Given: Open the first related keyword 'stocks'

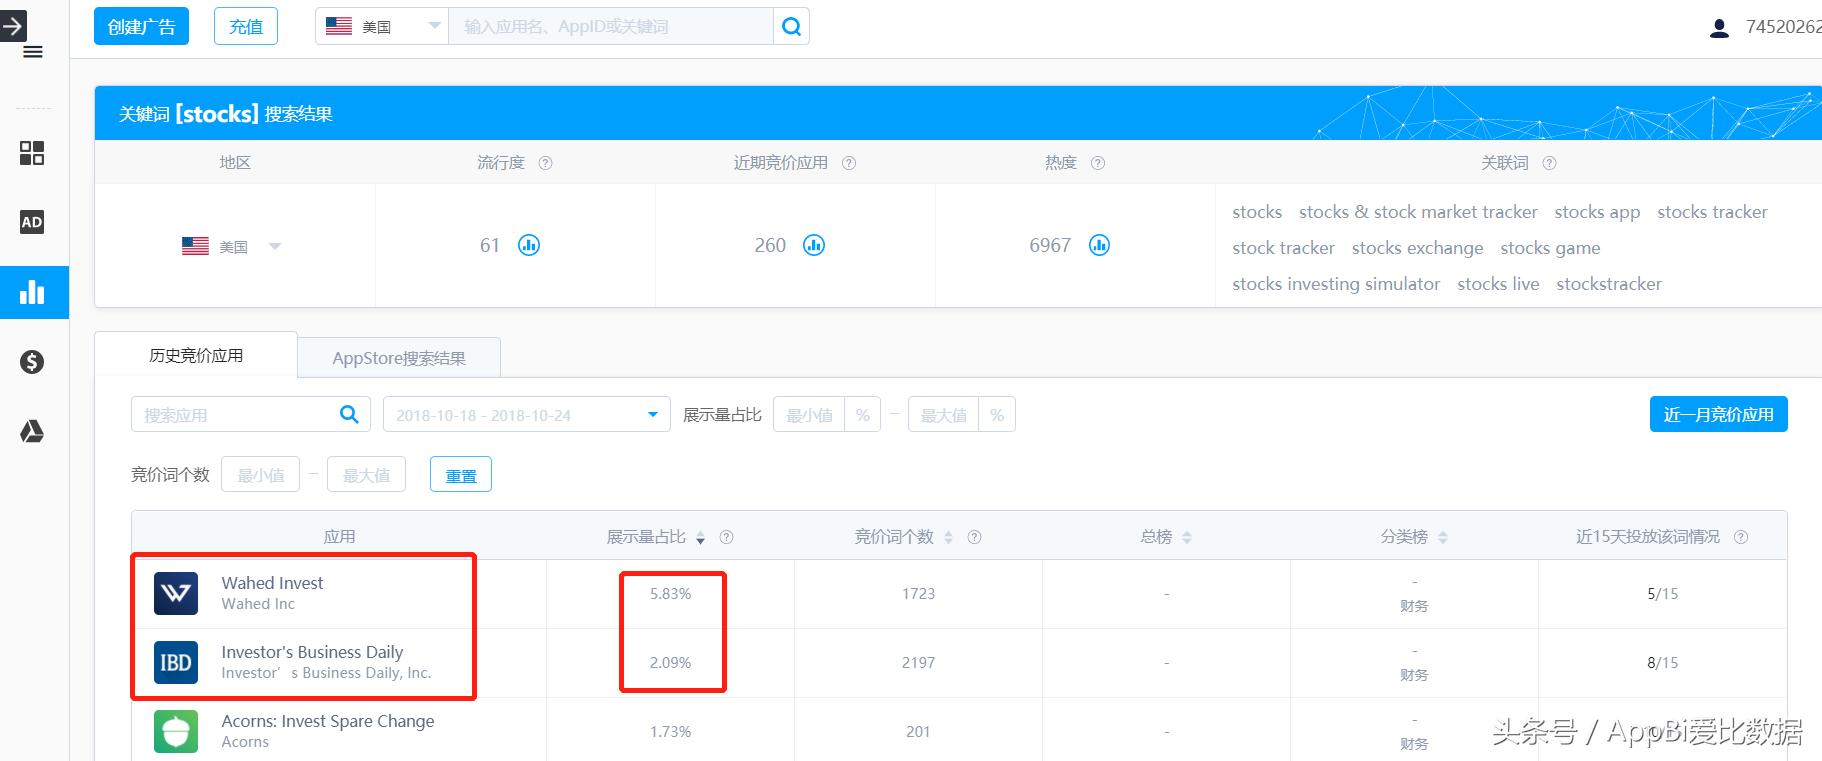Looking at the screenshot, I should coord(1257,212).
